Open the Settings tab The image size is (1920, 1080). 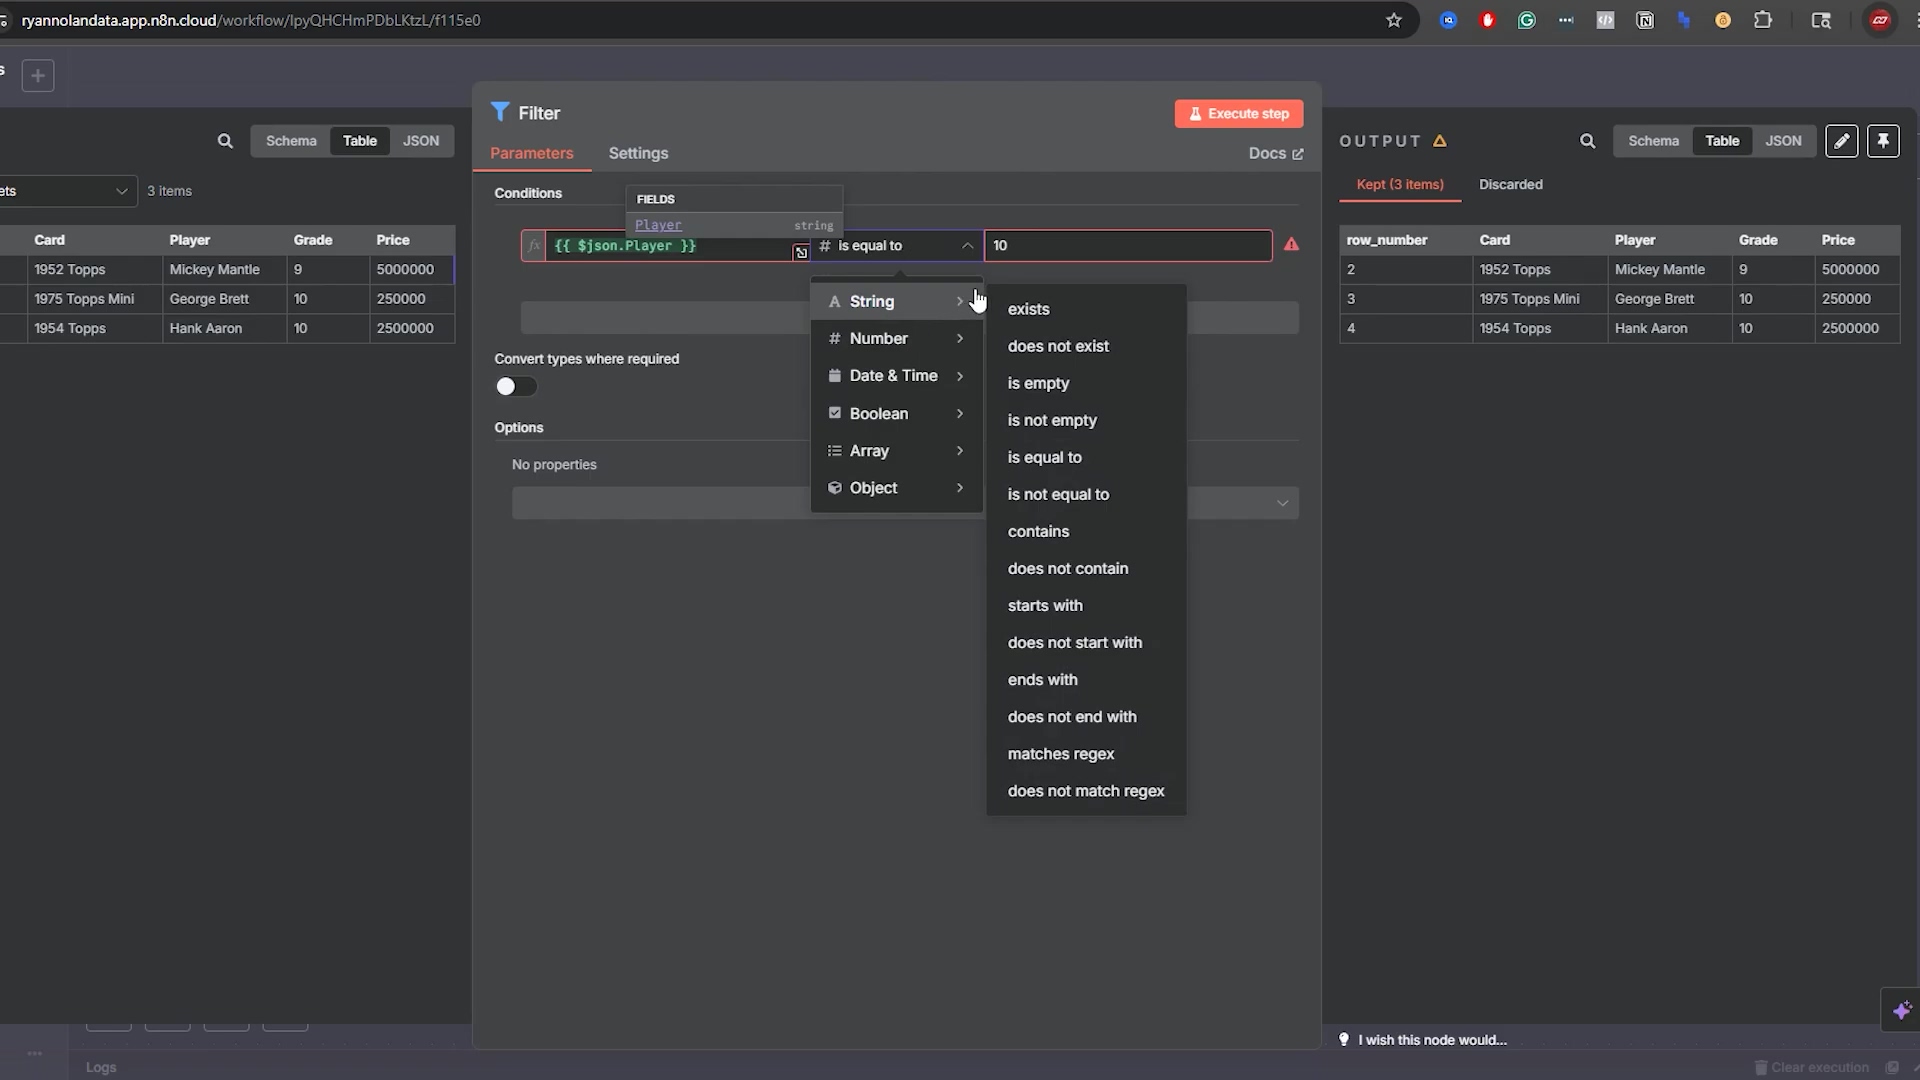click(638, 153)
